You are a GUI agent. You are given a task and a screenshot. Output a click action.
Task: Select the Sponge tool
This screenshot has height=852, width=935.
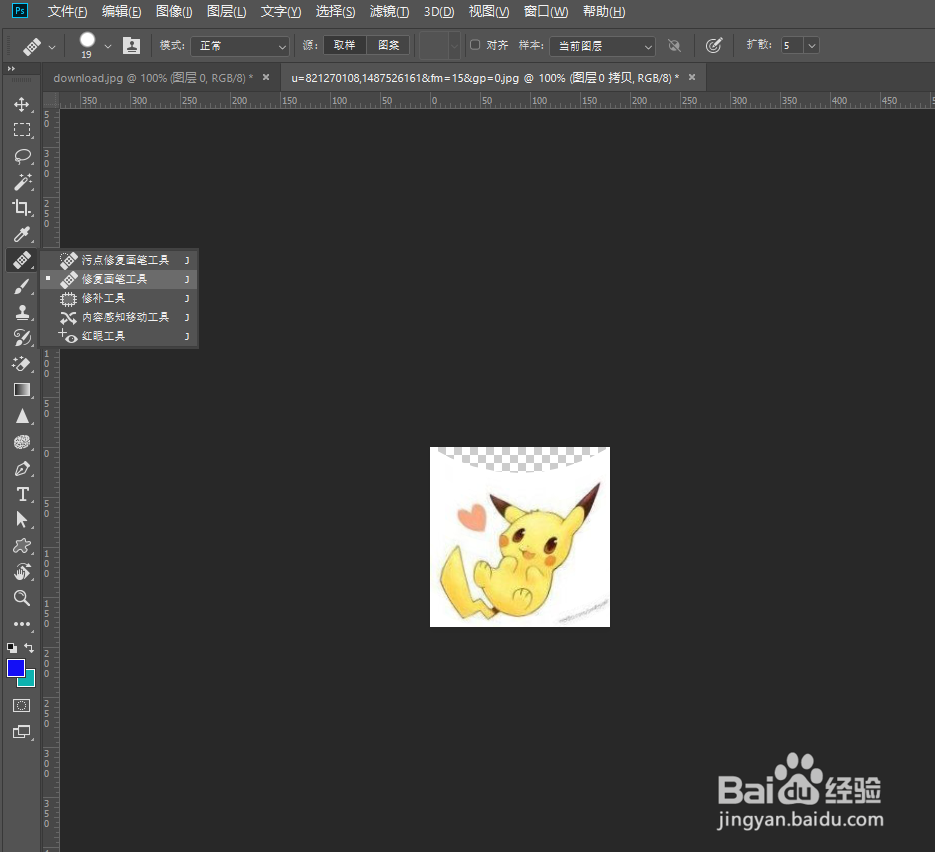[x=22, y=442]
